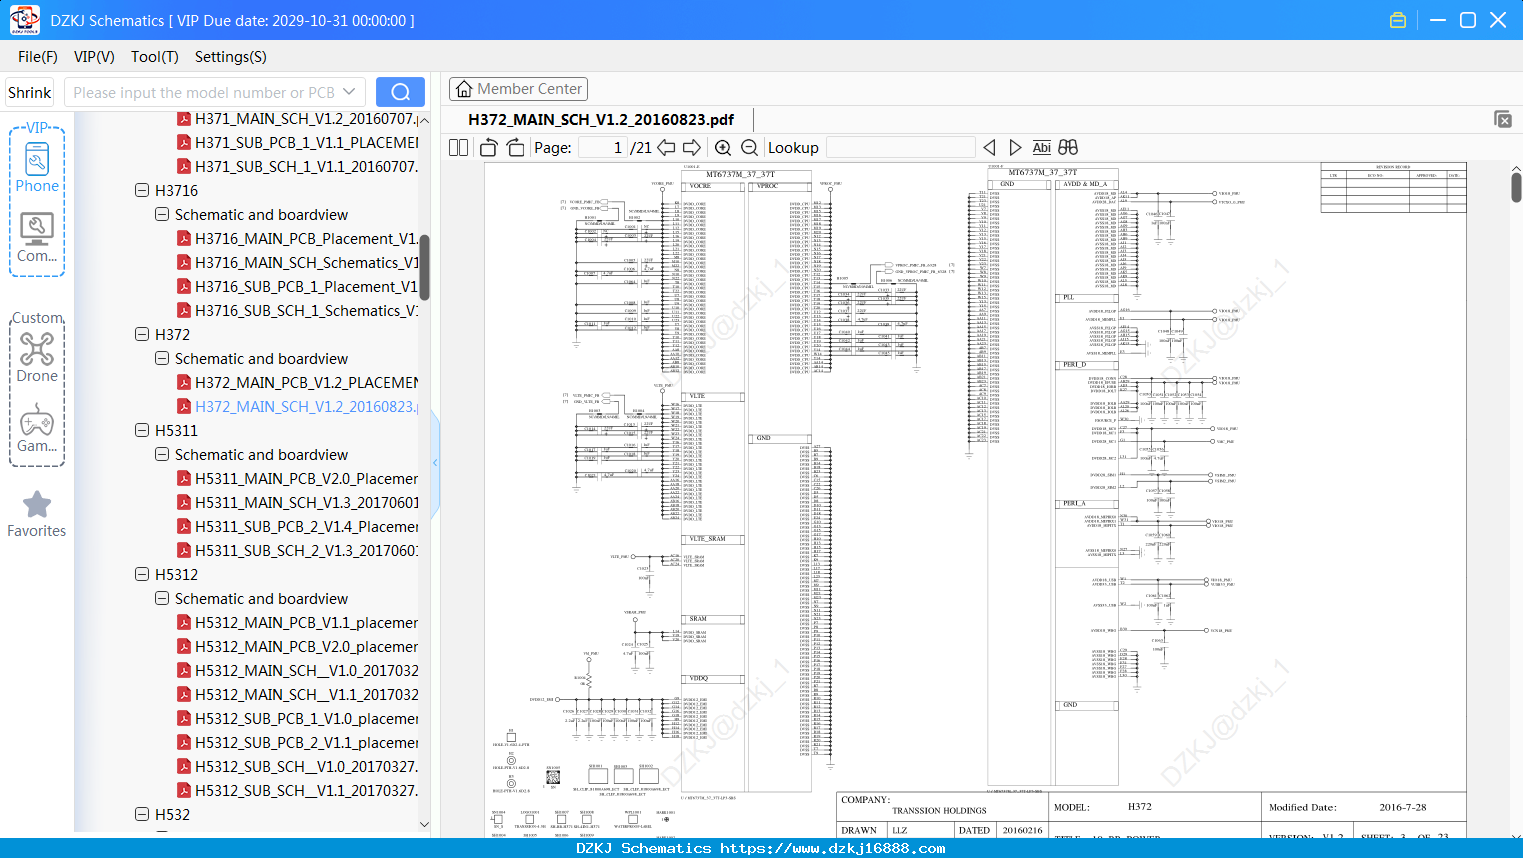Click the blue search button
The height and width of the screenshot is (858, 1523).
click(x=400, y=92)
